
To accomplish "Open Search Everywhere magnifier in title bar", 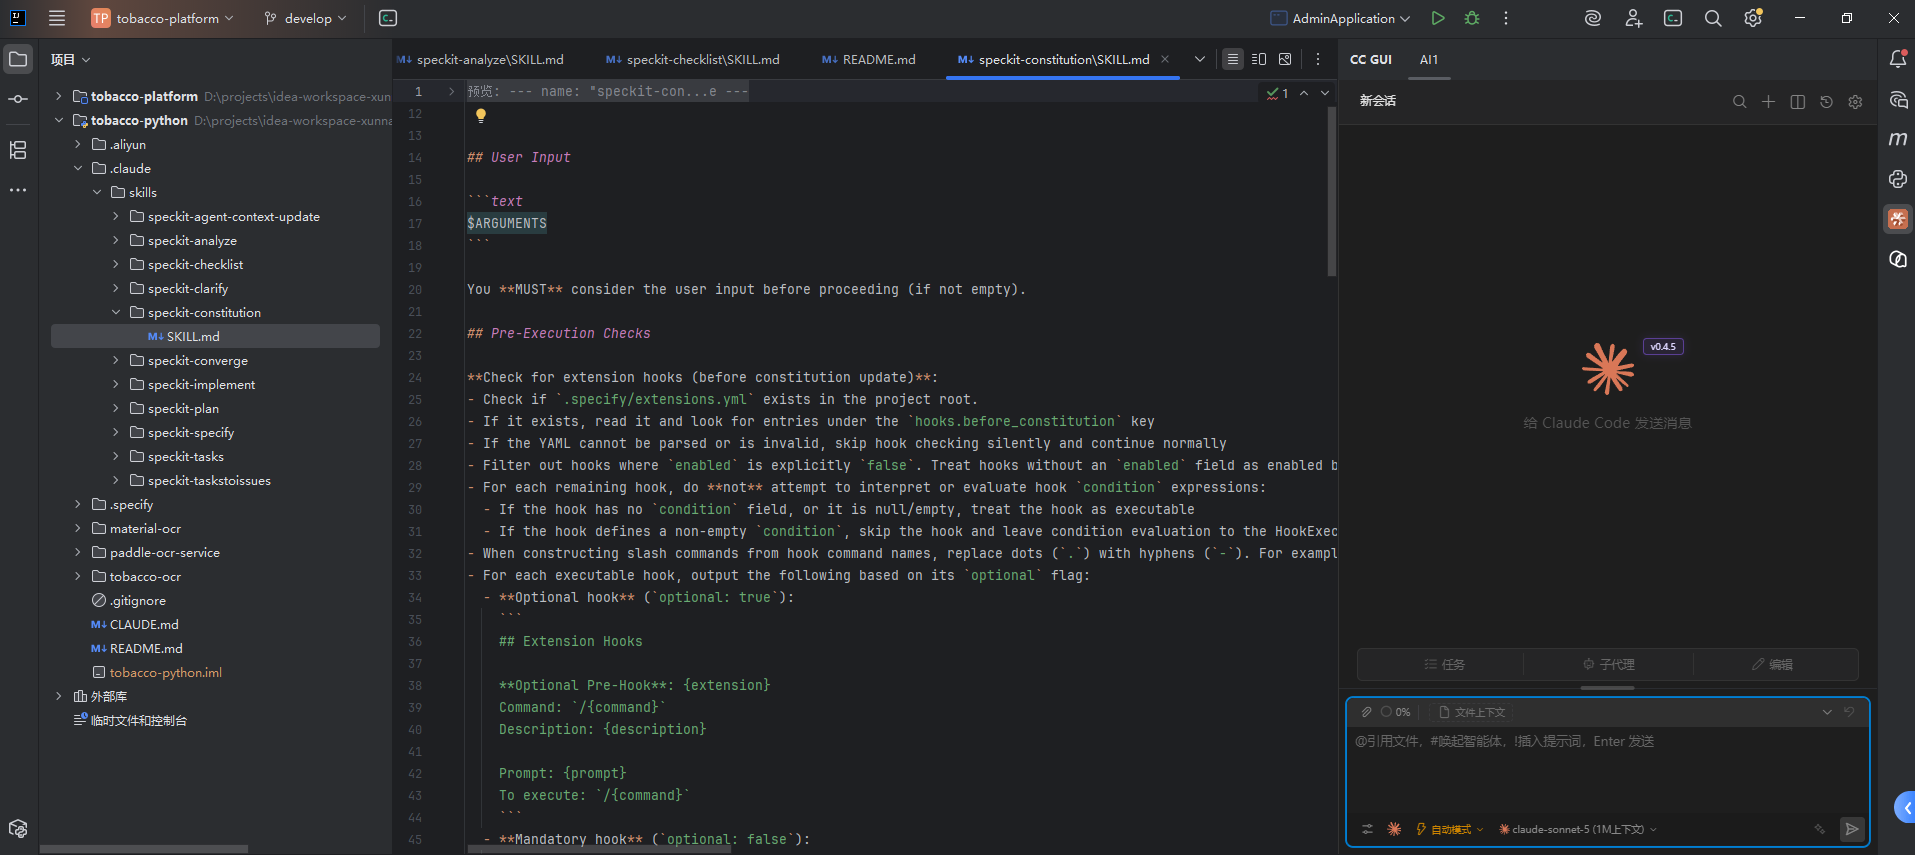I will (x=1713, y=18).
